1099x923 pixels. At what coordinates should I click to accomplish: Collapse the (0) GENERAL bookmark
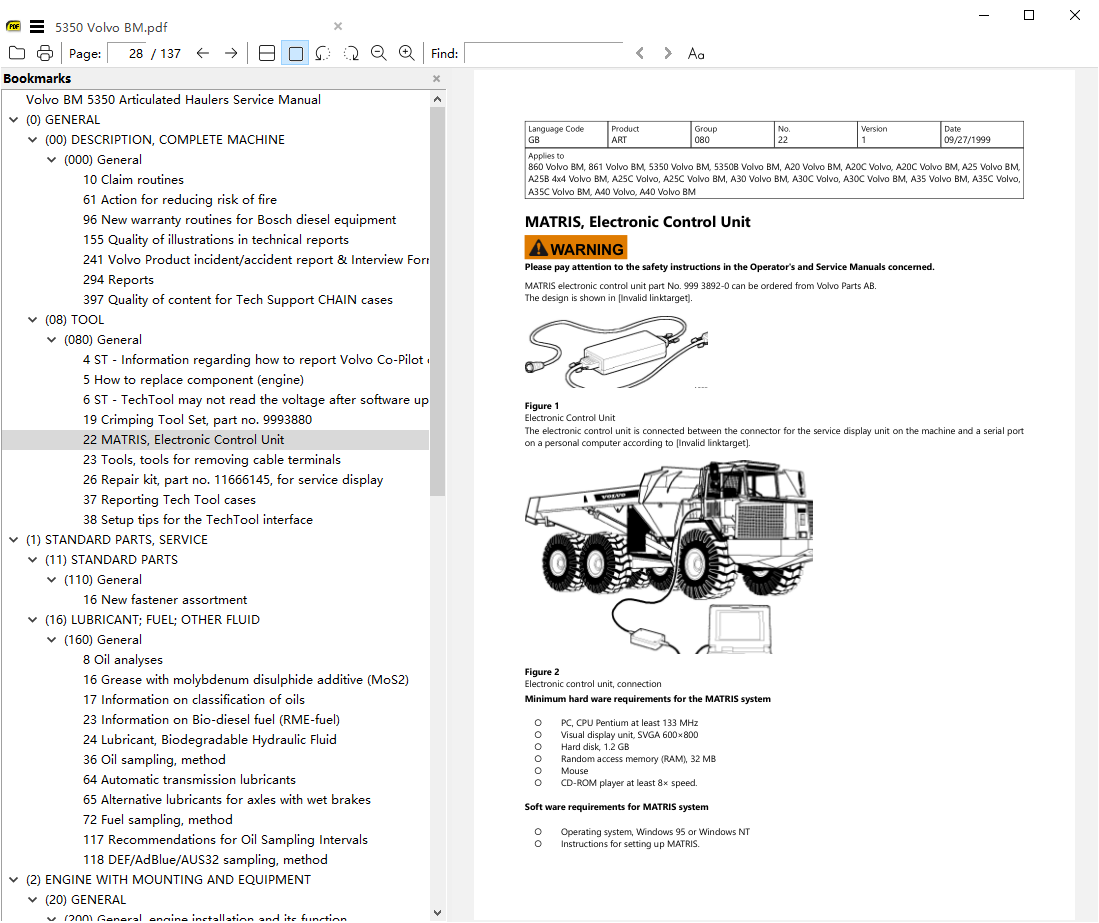pos(13,120)
